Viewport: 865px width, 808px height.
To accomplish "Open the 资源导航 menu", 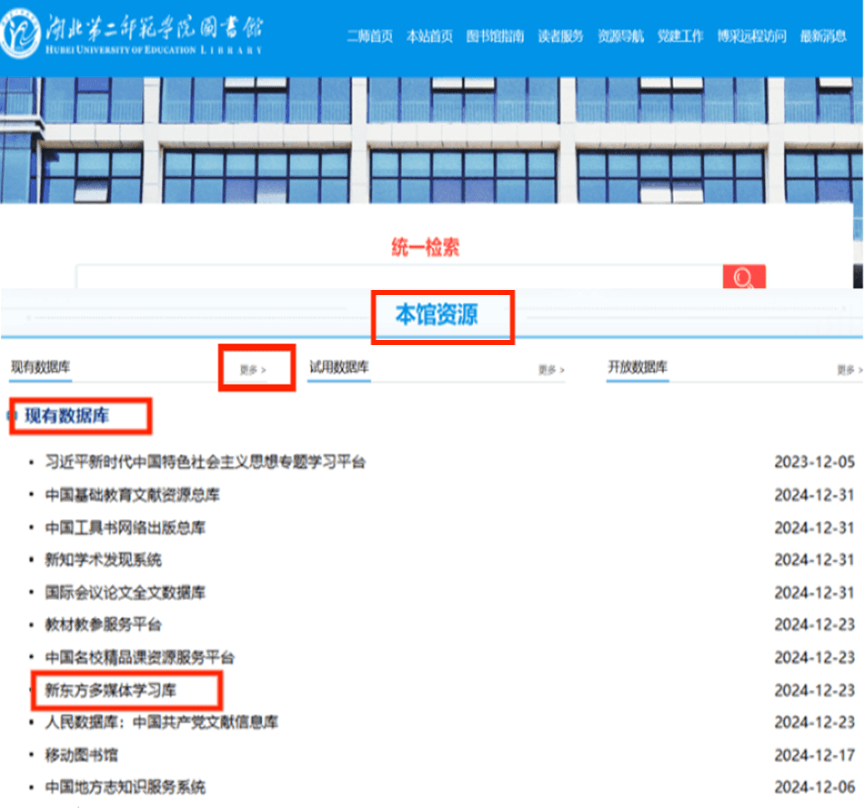I will point(620,36).
